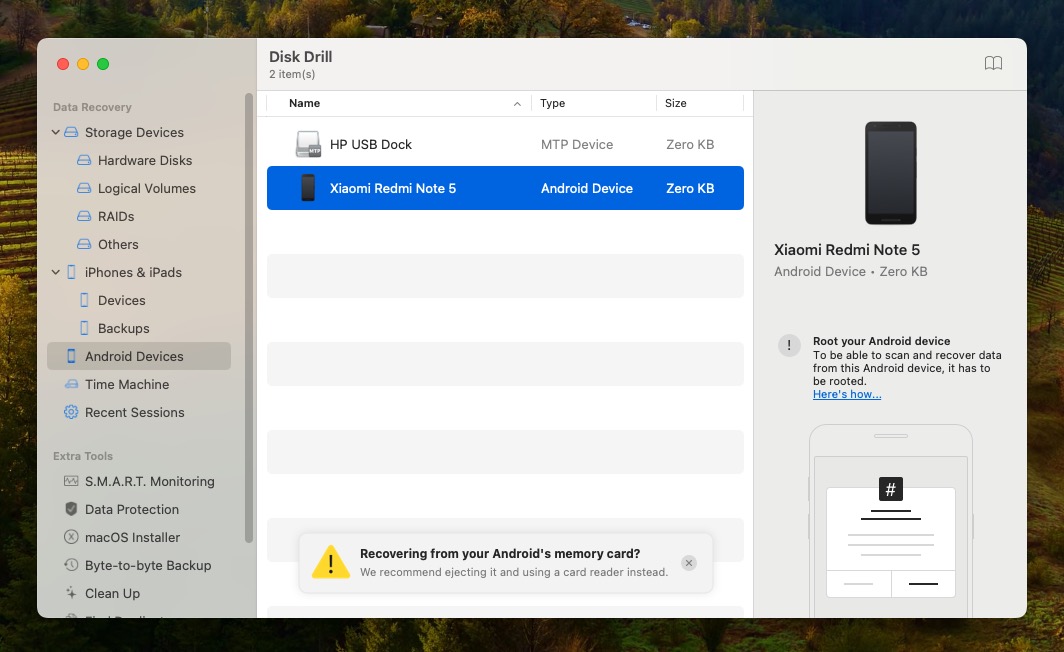Click the Clean Up sparkle icon

click(71, 593)
